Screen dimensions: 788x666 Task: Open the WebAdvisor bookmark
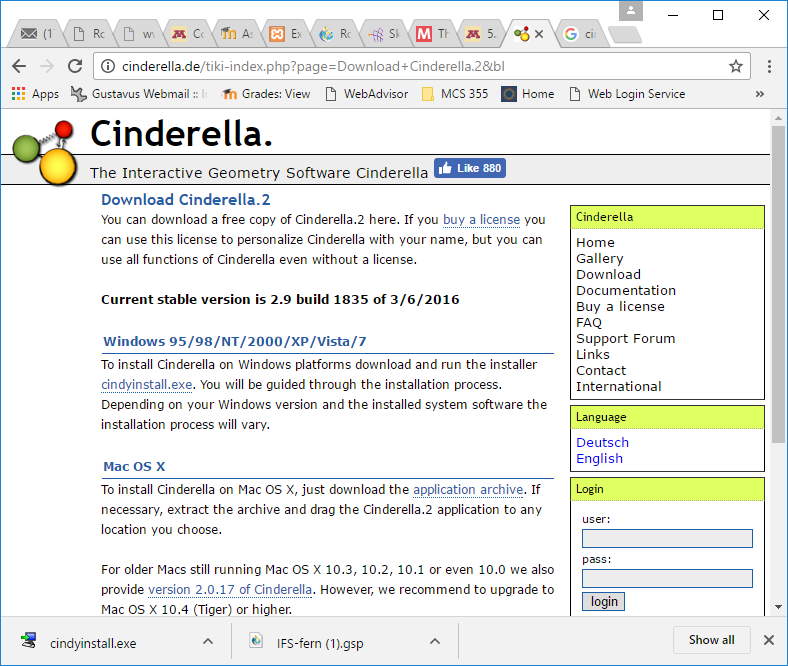pos(366,94)
